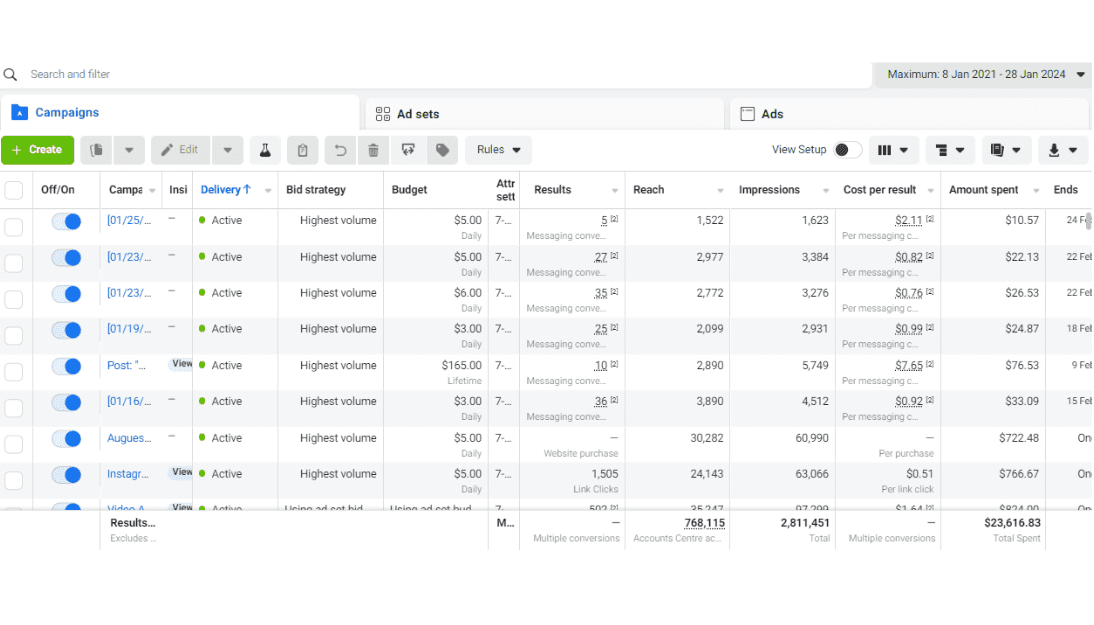Click the clipboard paste icon

302,150
